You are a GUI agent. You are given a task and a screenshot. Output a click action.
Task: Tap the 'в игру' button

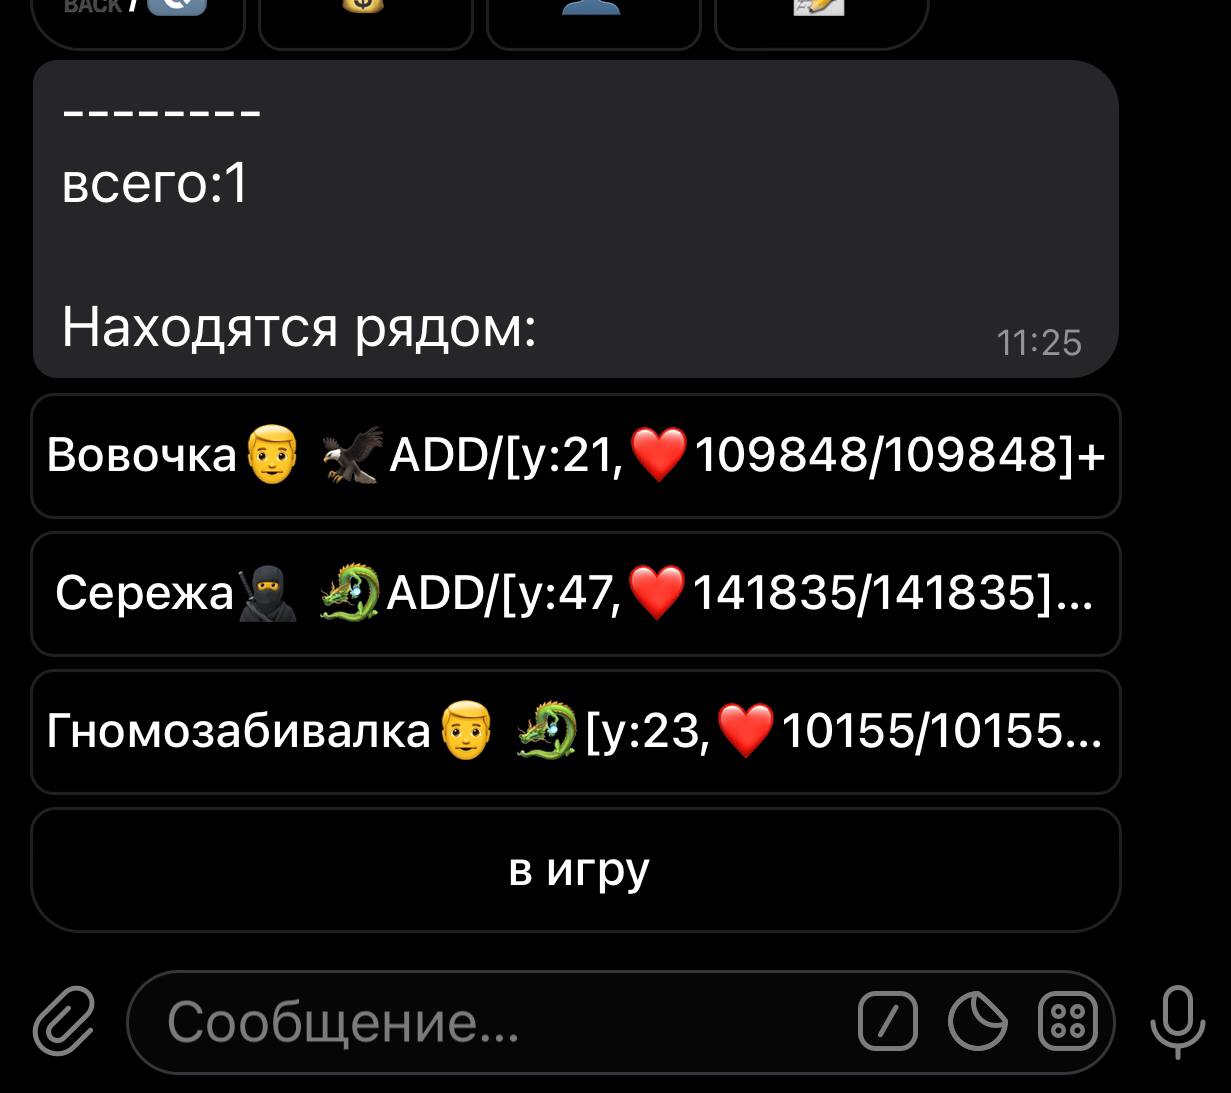(x=576, y=870)
